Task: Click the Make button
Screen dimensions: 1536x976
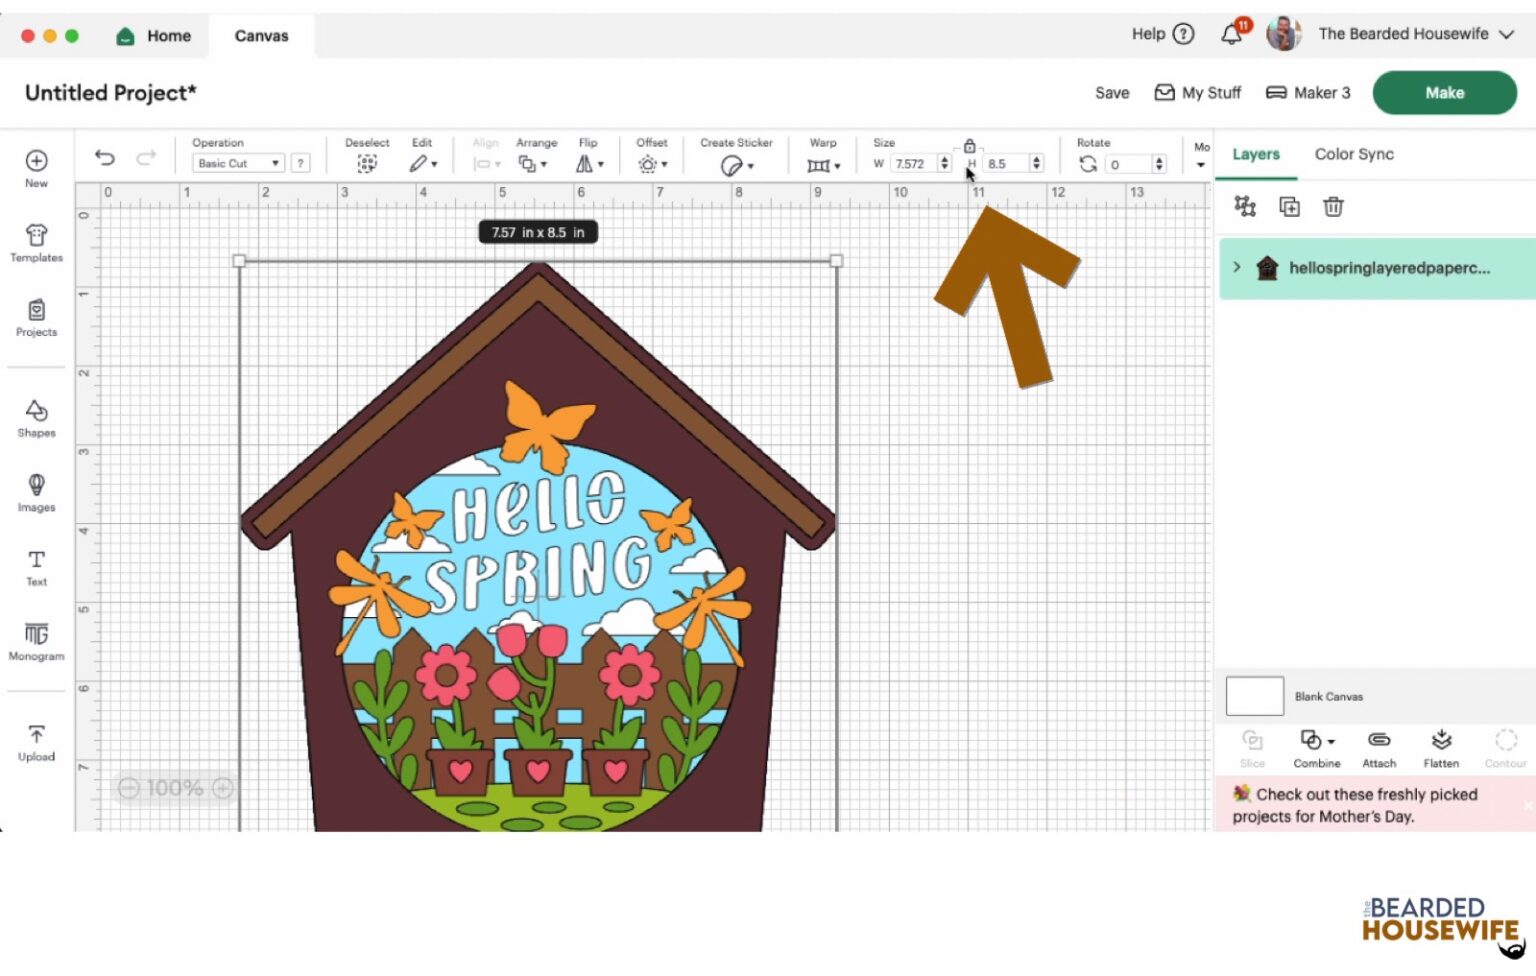Action: click(1444, 92)
